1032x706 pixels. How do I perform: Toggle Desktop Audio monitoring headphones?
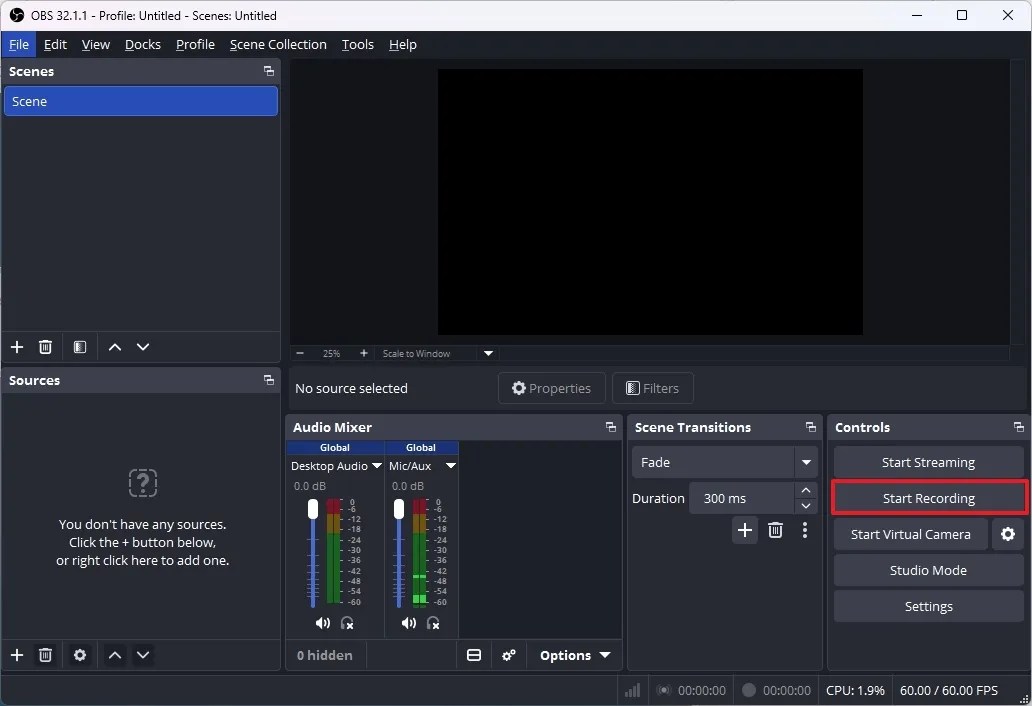pos(347,623)
